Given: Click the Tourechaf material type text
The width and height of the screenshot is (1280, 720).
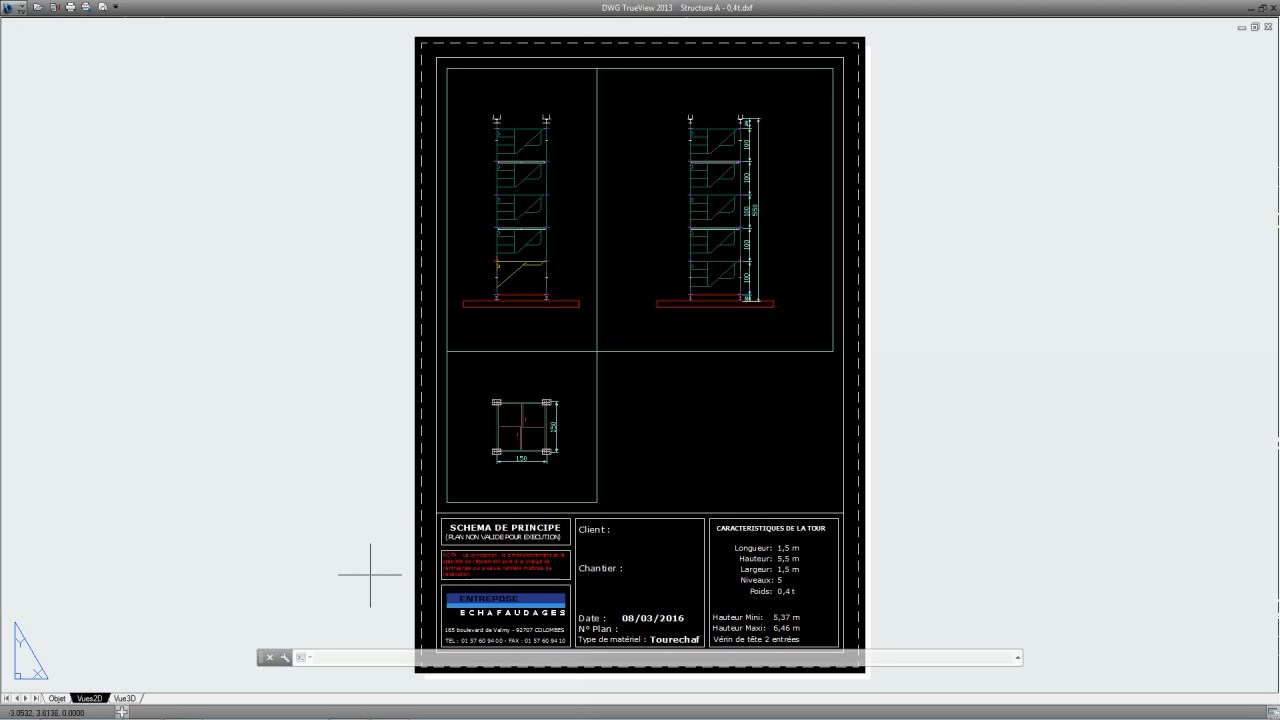Looking at the screenshot, I should tap(674, 639).
